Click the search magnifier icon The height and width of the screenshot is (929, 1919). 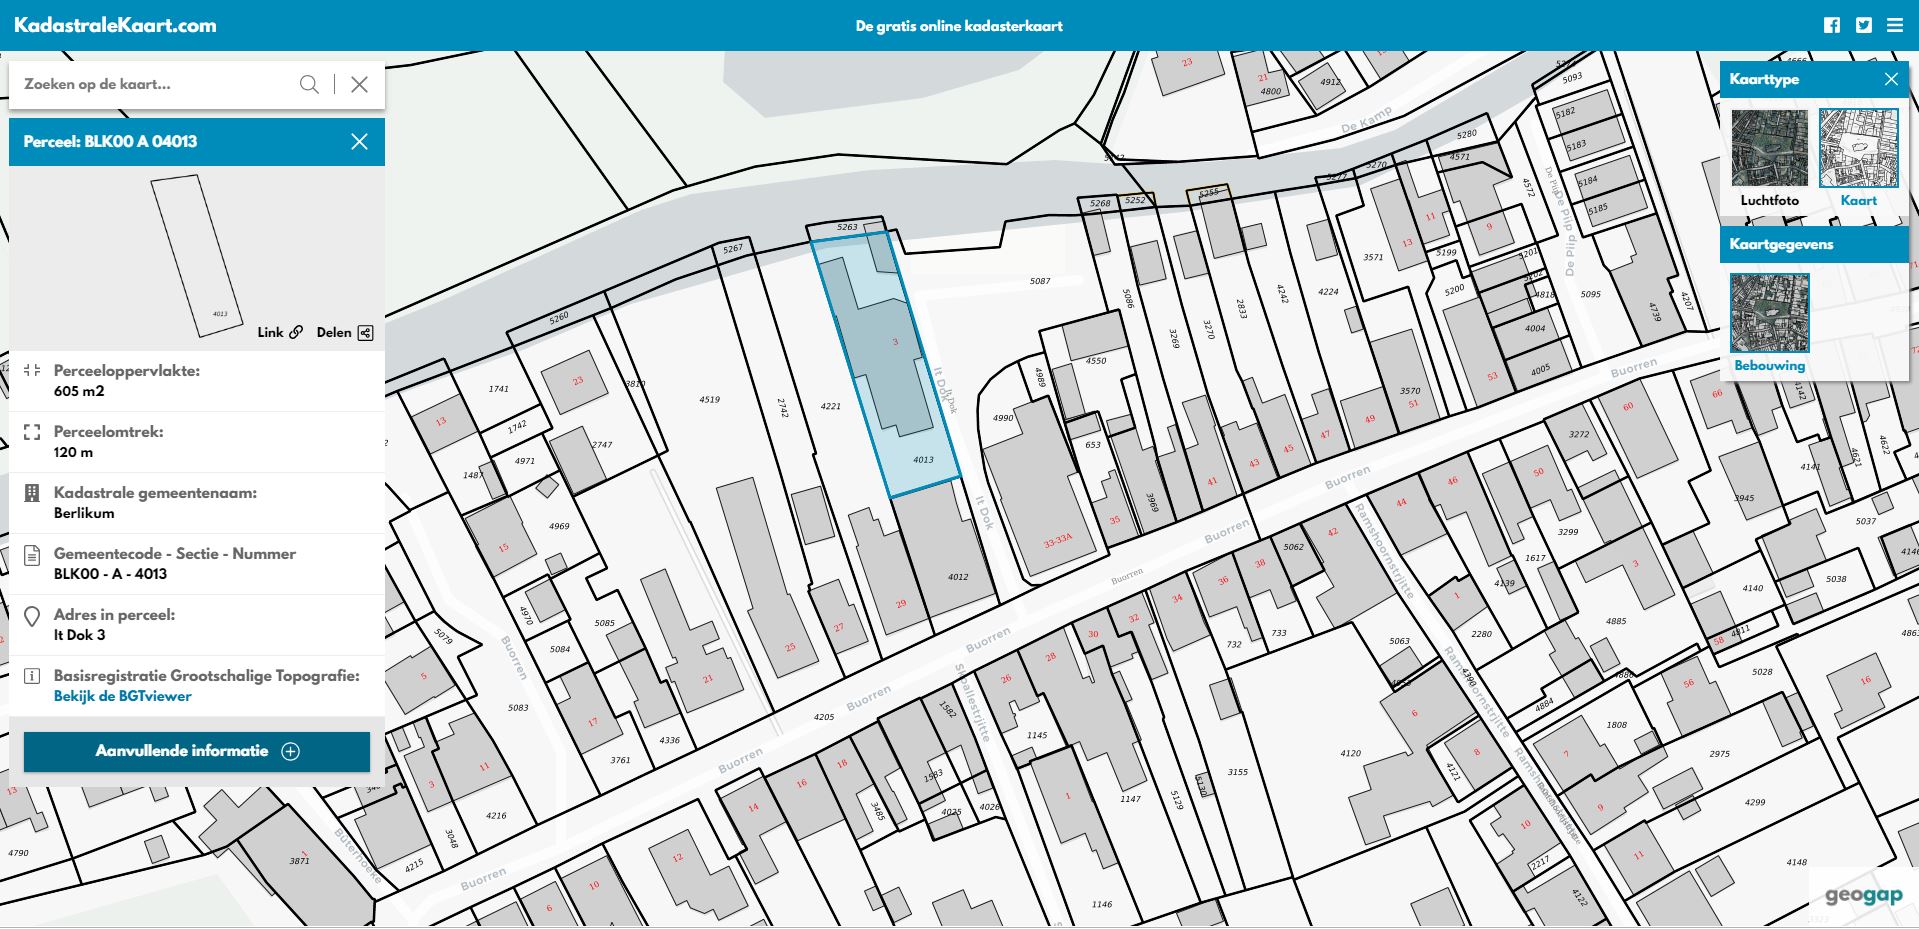(x=309, y=85)
